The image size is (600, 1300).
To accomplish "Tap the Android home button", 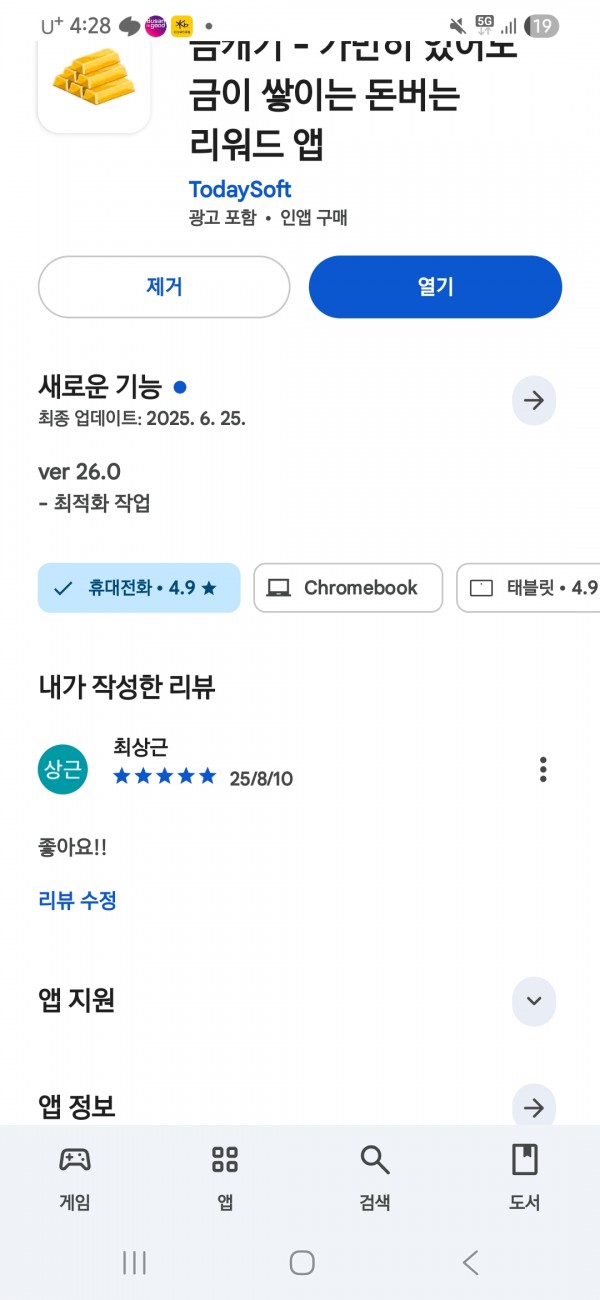I will (x=302, y=1263).
